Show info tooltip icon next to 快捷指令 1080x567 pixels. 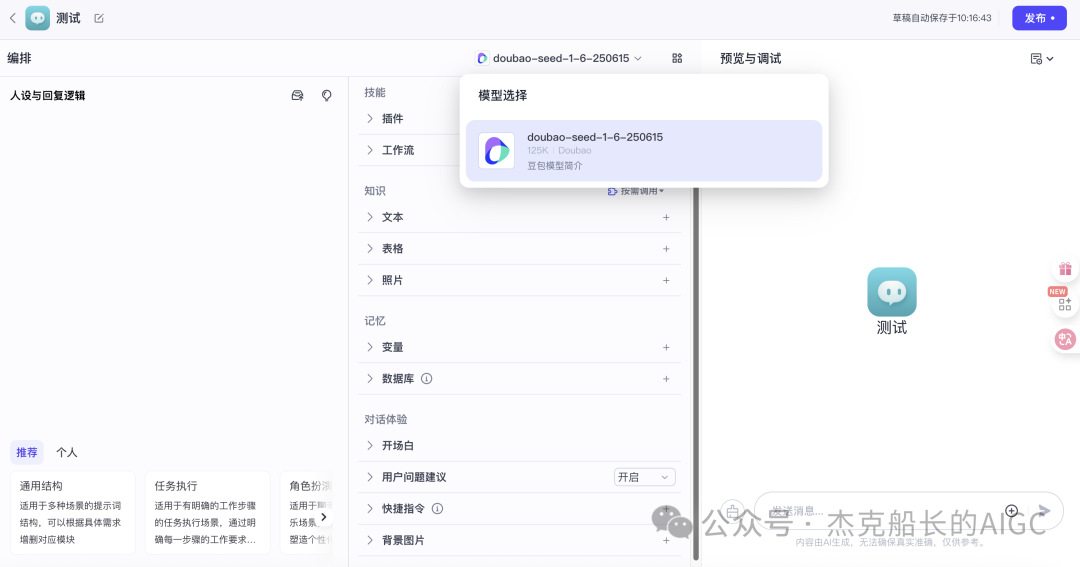[x=437, y=509]
